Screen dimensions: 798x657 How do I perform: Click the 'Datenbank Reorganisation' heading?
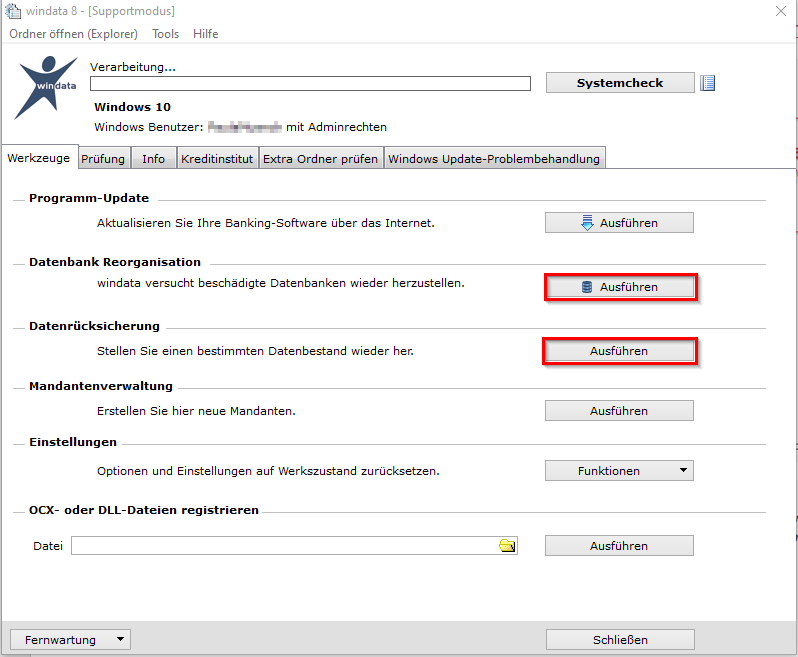coord(115,262)
